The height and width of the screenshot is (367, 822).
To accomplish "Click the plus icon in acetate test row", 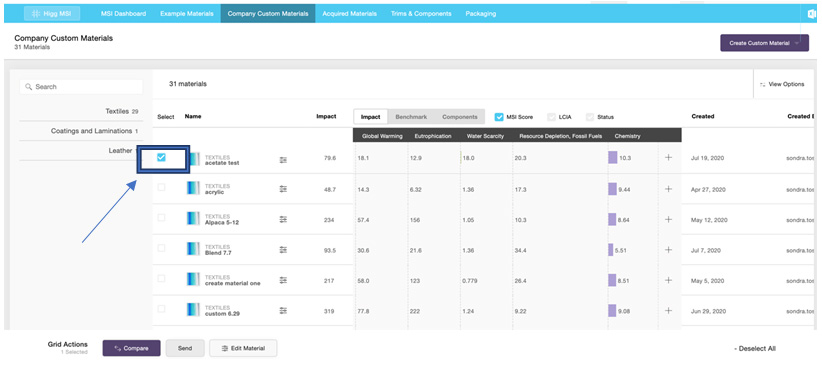I will [668, 157].
